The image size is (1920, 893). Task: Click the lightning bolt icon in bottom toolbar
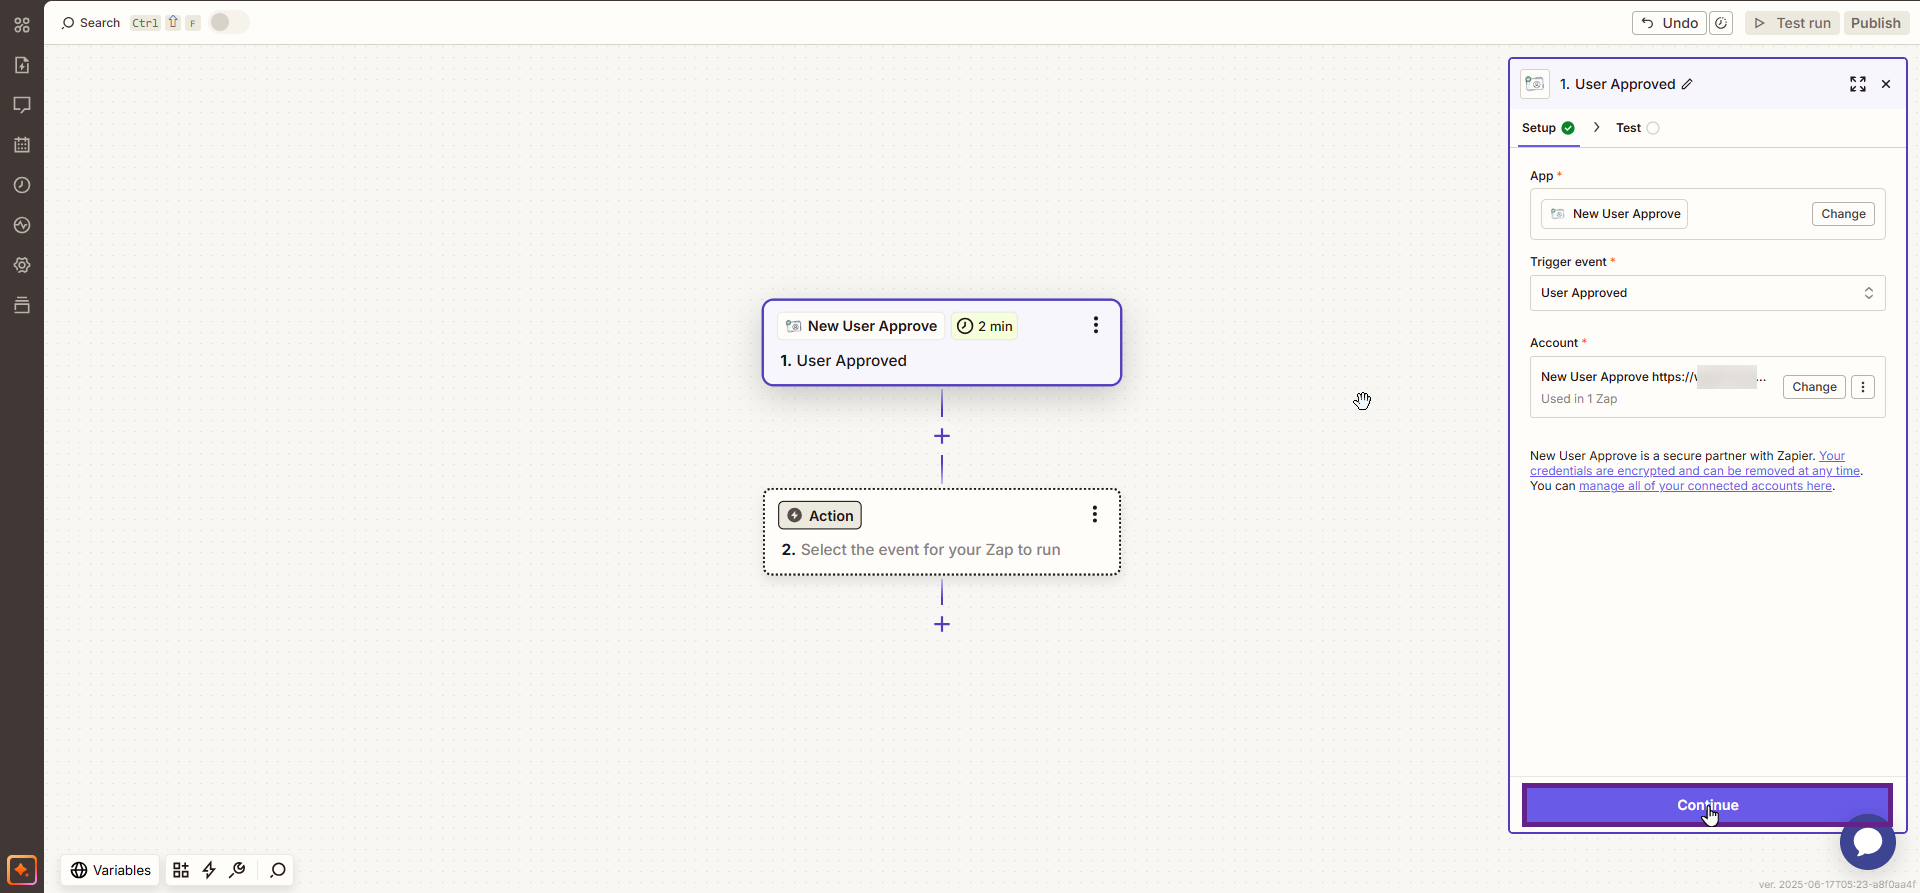coord(209,870)
